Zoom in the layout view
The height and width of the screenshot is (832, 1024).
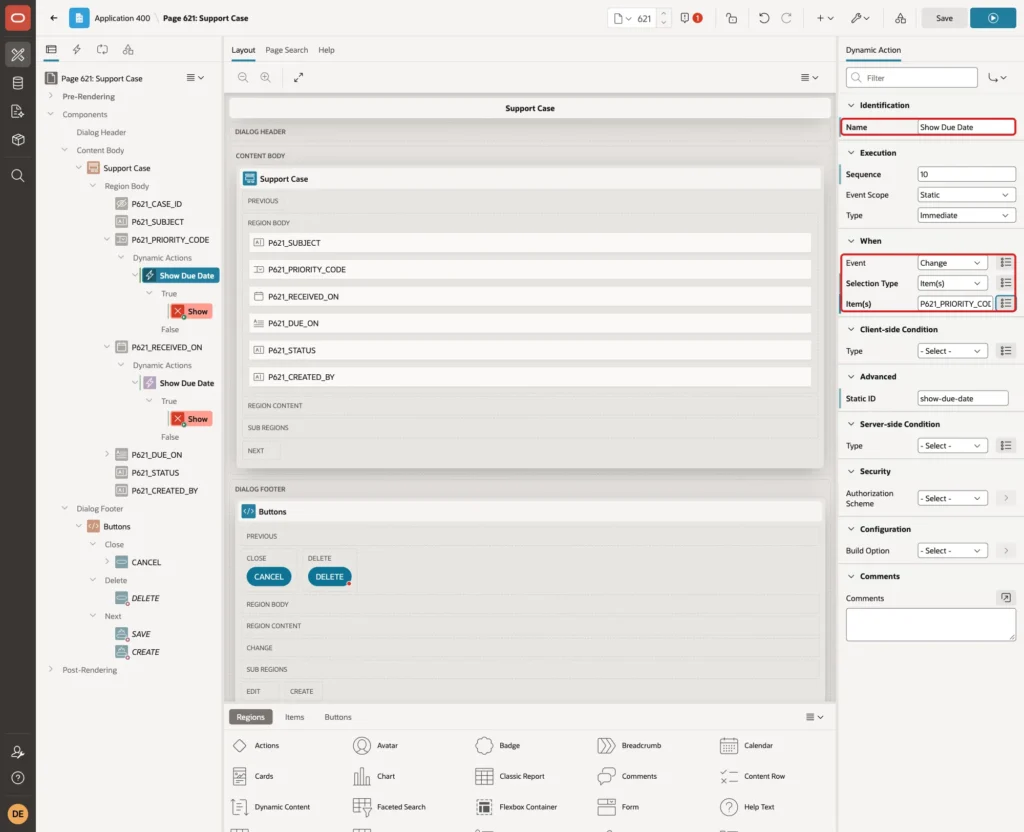click(265, 77)
